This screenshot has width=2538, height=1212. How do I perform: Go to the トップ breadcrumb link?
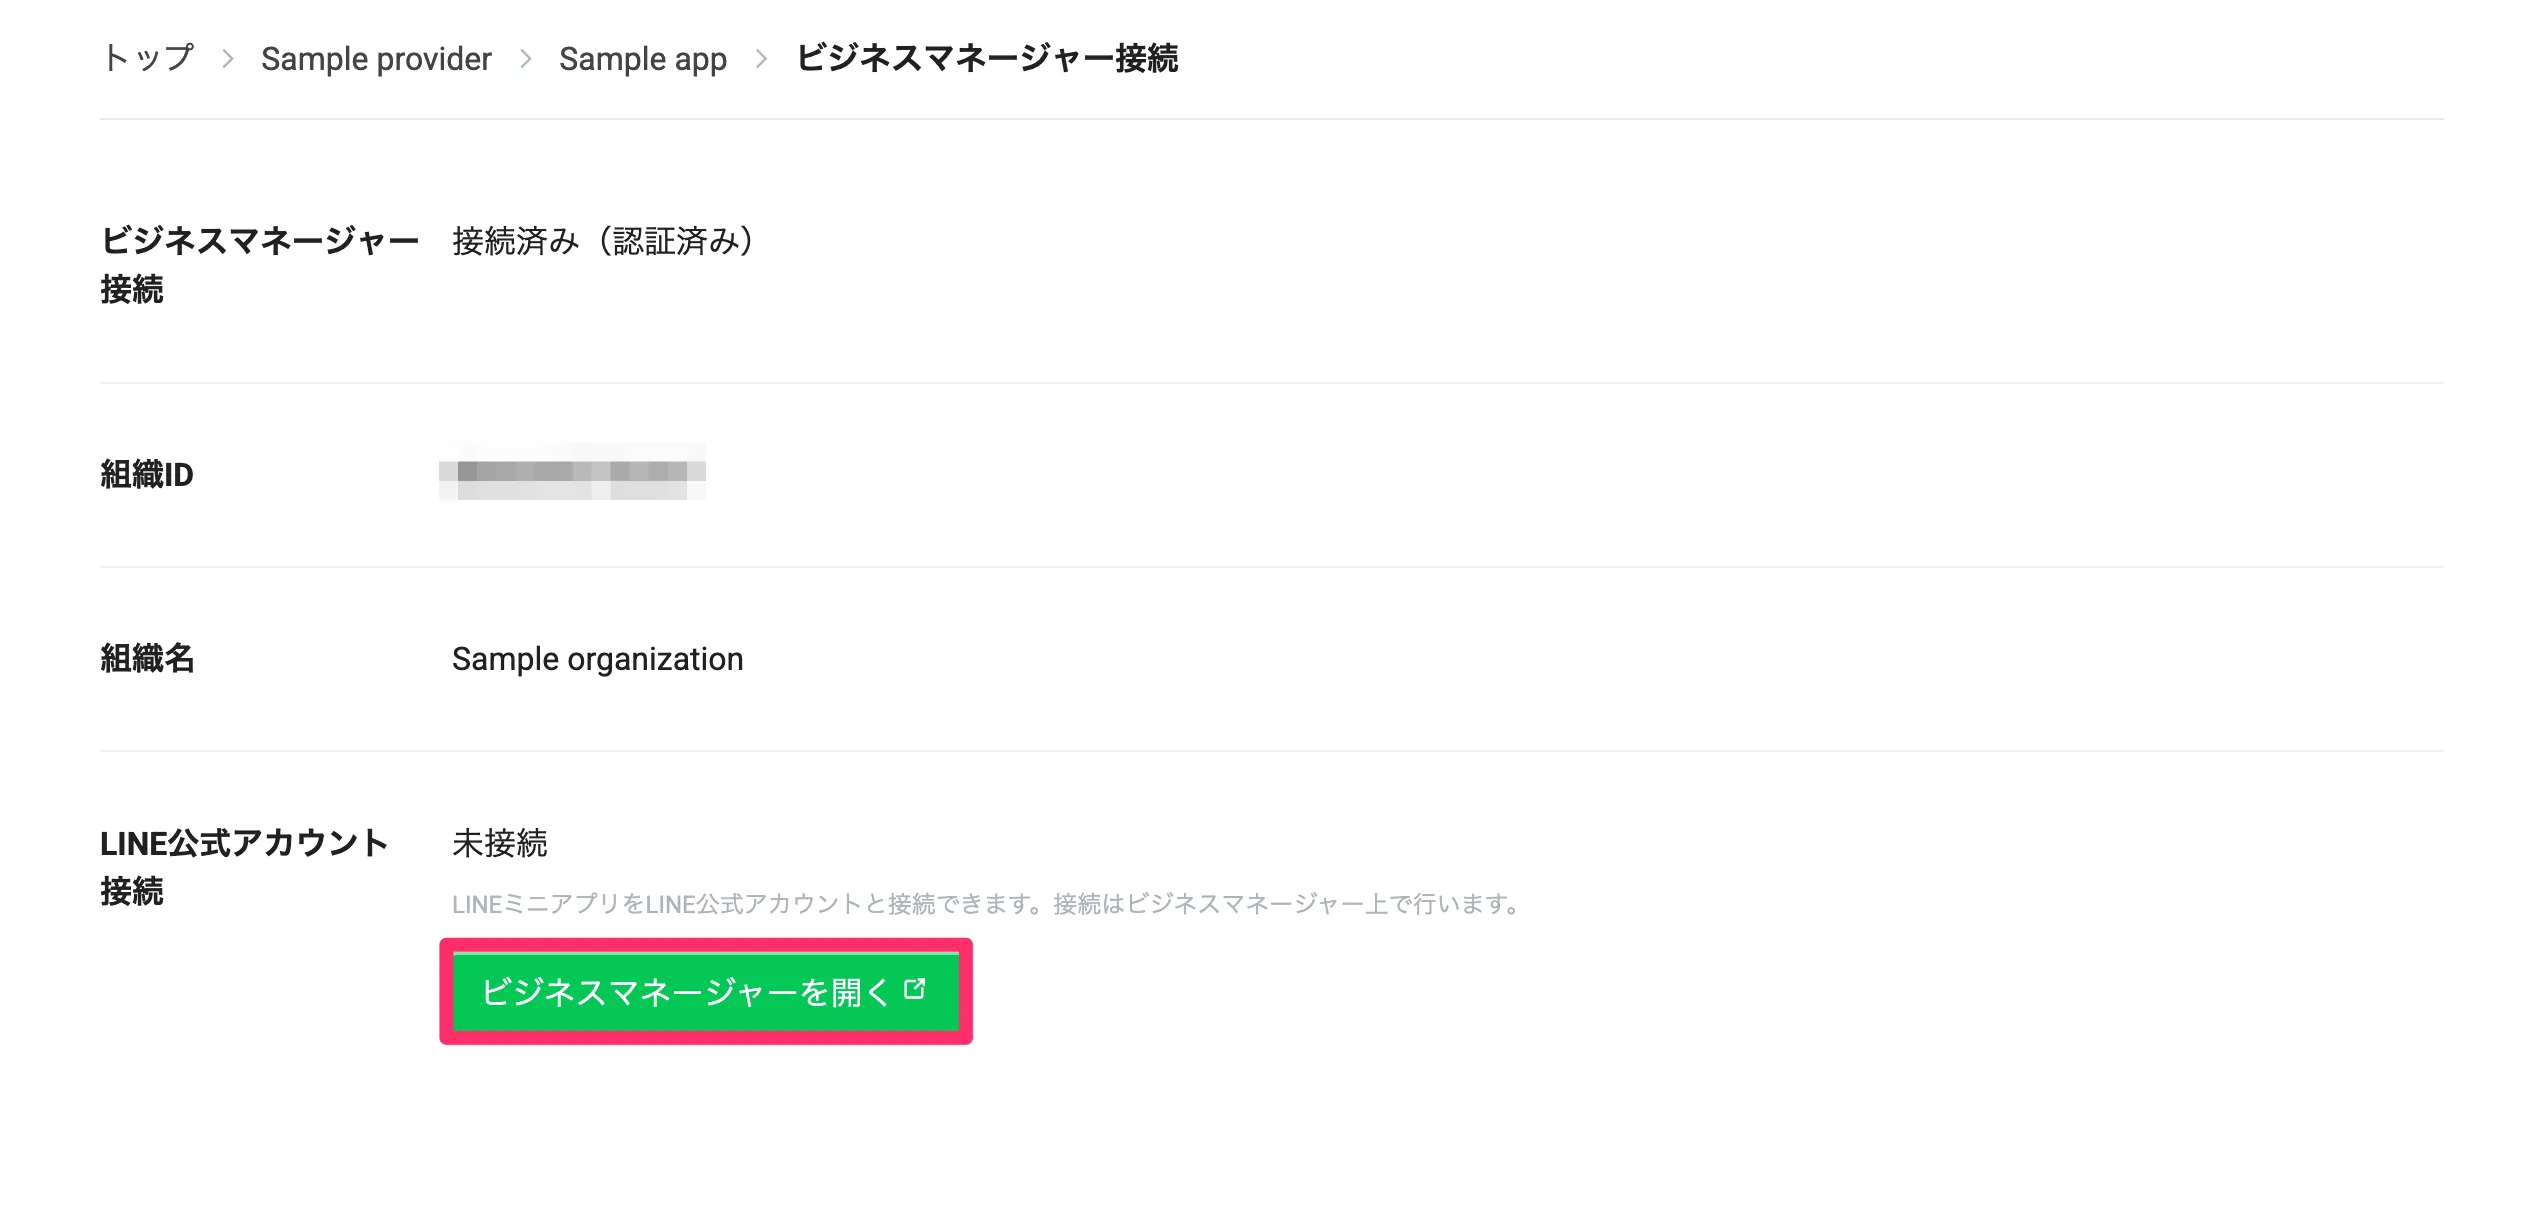point(147,58)
